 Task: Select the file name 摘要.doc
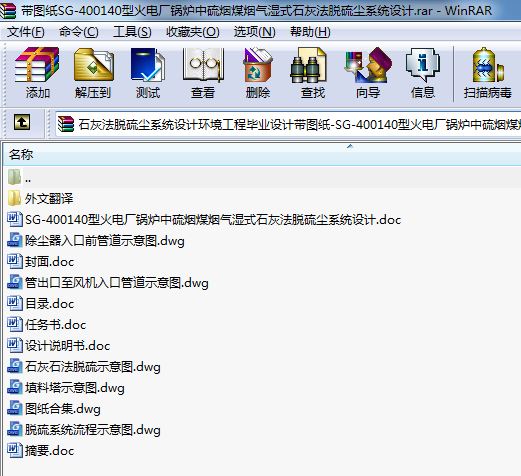tap(49, 451)
